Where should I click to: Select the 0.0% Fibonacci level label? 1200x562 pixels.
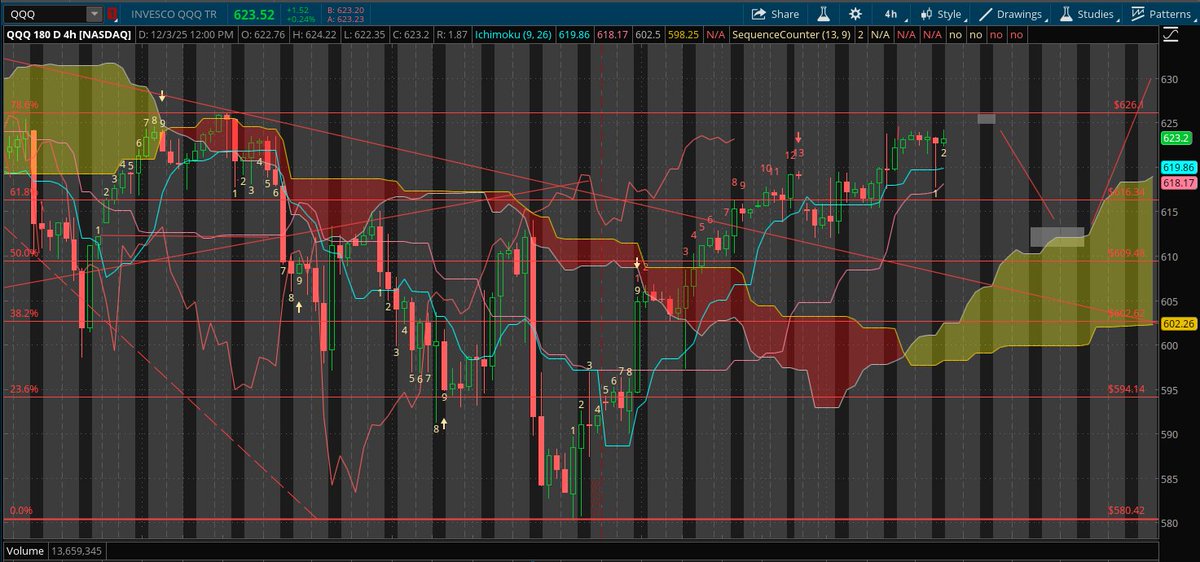coord(21,511)
